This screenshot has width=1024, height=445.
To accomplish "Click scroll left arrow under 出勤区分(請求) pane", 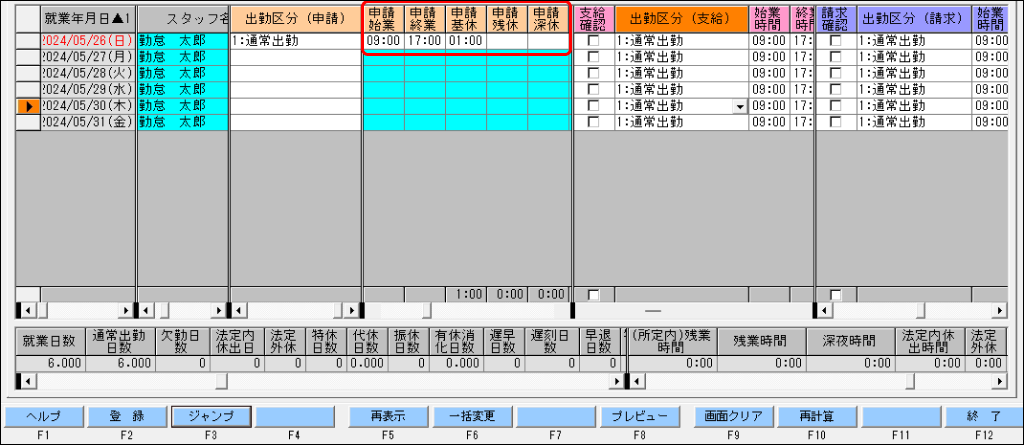I will point(826,310).
